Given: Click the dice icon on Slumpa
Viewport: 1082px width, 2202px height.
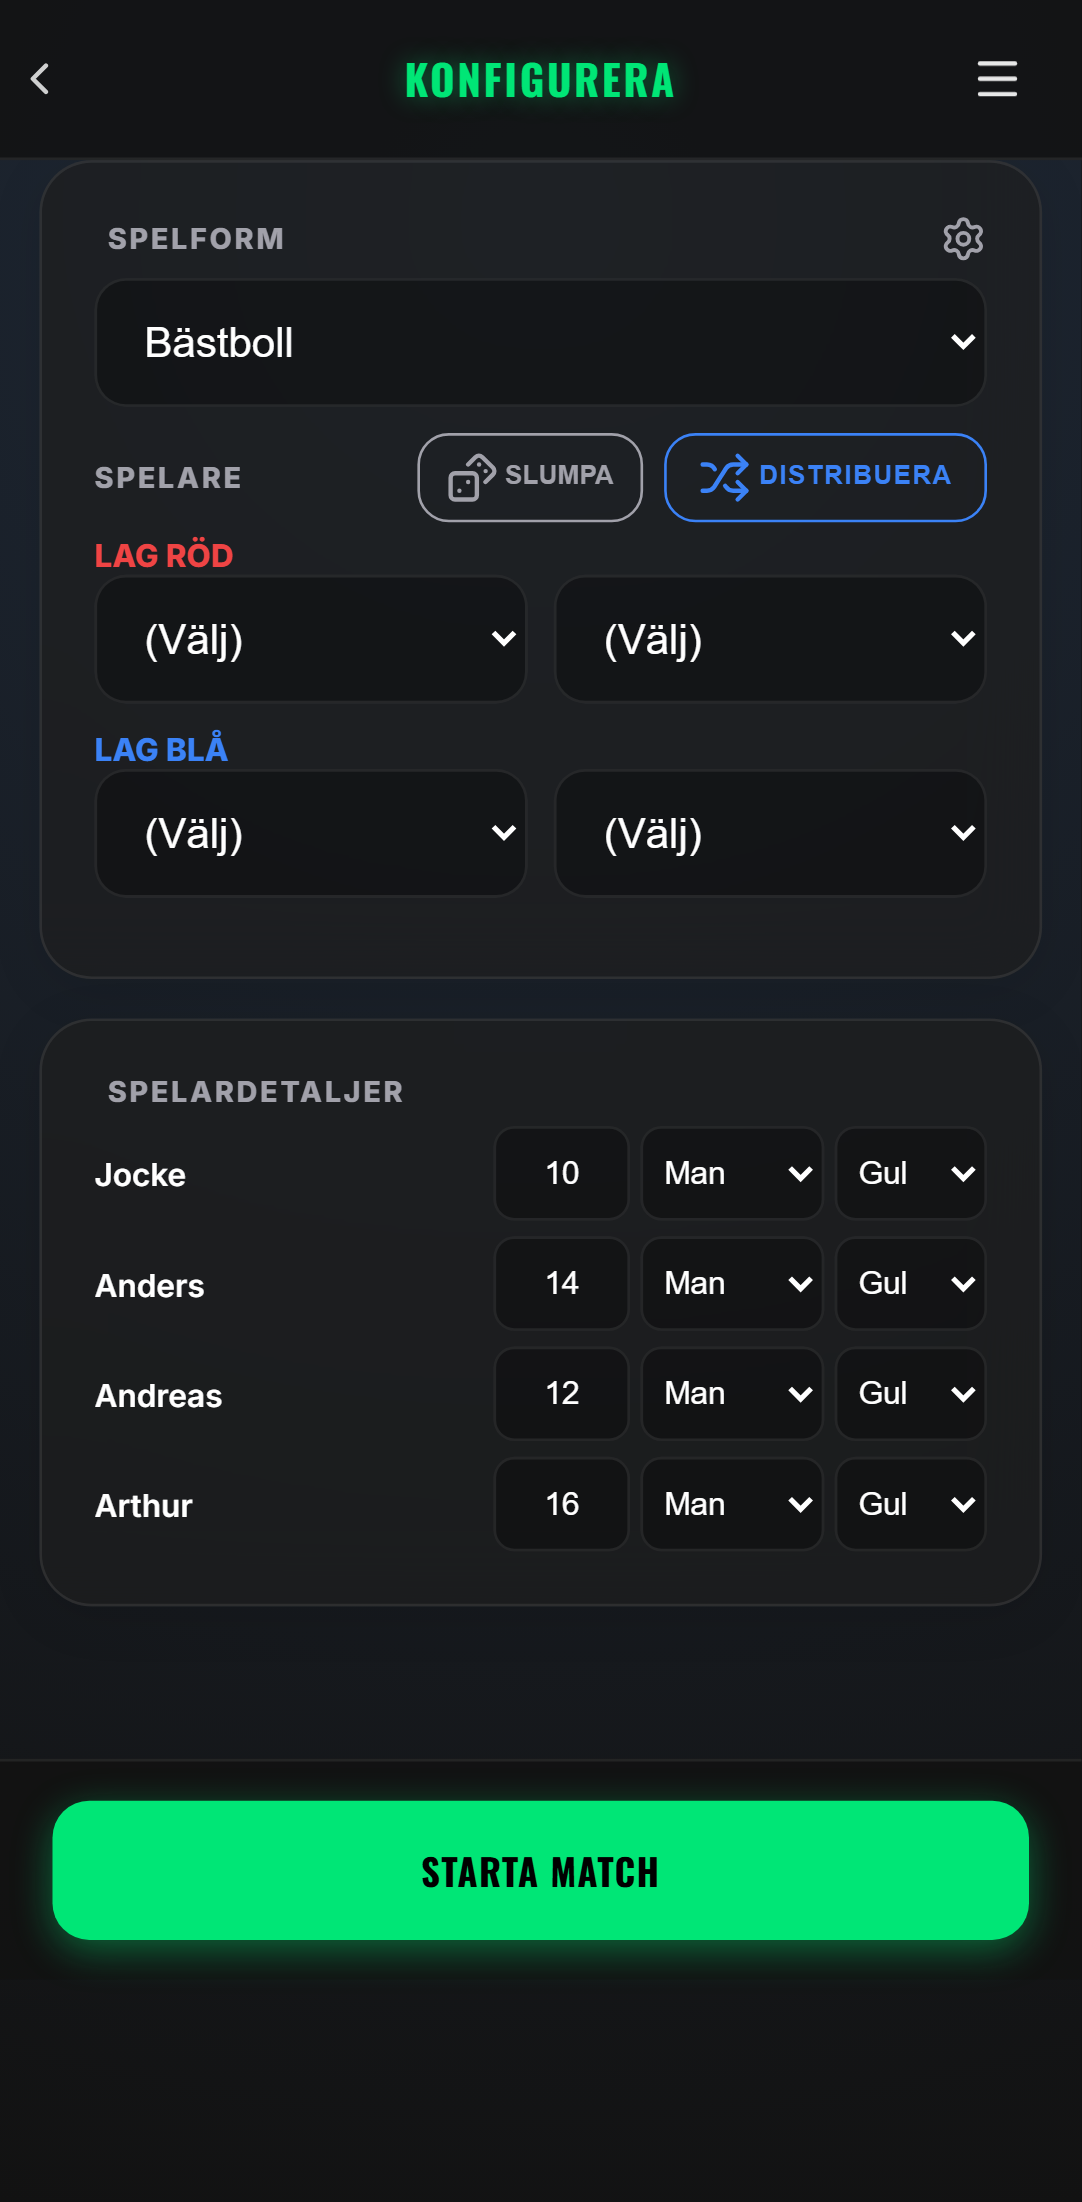Looking at the screenshot, I should tap(472, 477).
